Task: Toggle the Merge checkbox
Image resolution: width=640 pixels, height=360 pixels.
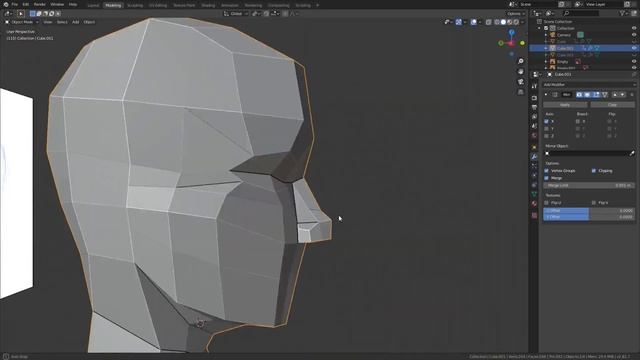Action: tap(547, 178)
